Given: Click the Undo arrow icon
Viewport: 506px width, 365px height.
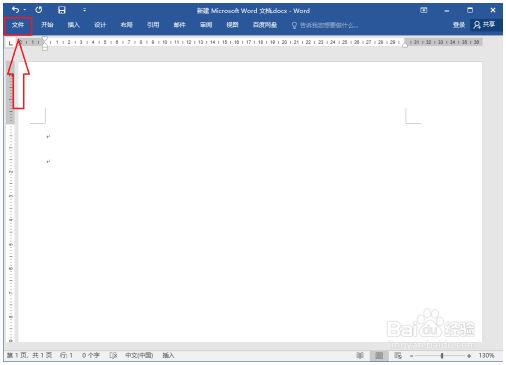Looking at the screenshot, I should (15, 10).
